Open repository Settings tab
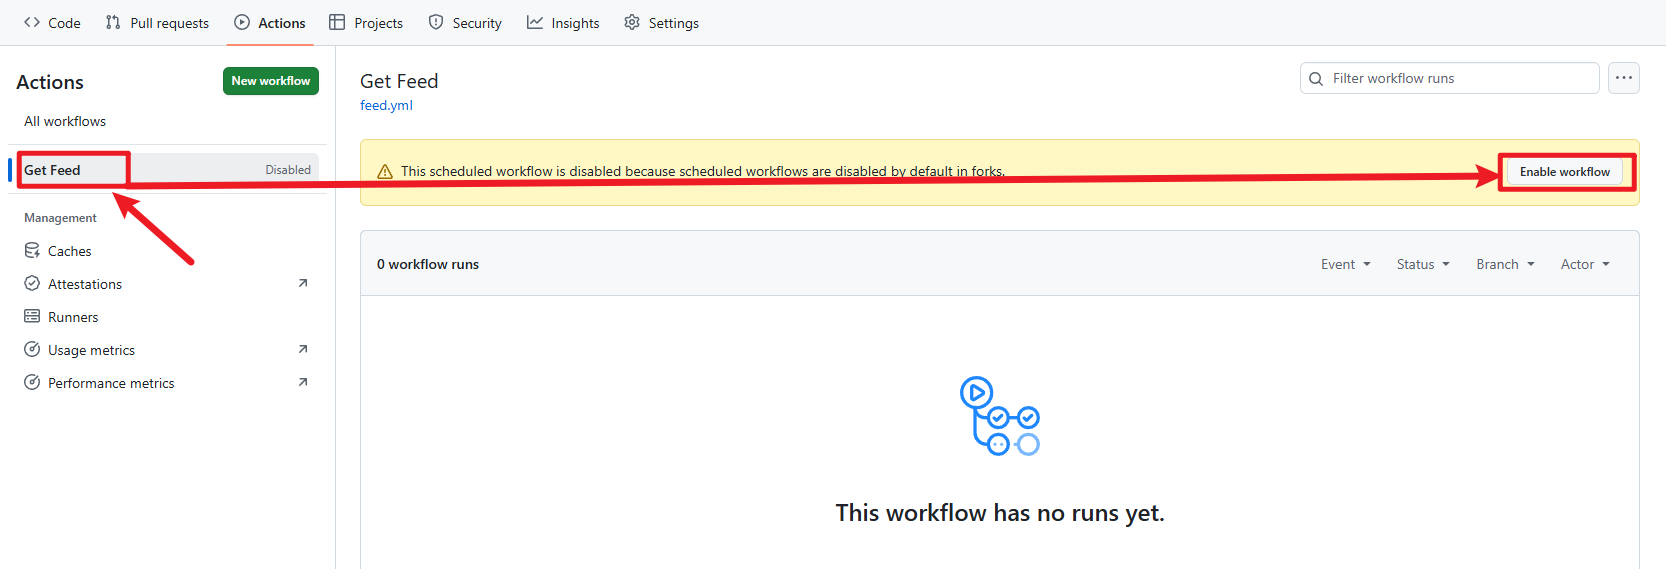The image size is (1666, 569). point(661,23)
